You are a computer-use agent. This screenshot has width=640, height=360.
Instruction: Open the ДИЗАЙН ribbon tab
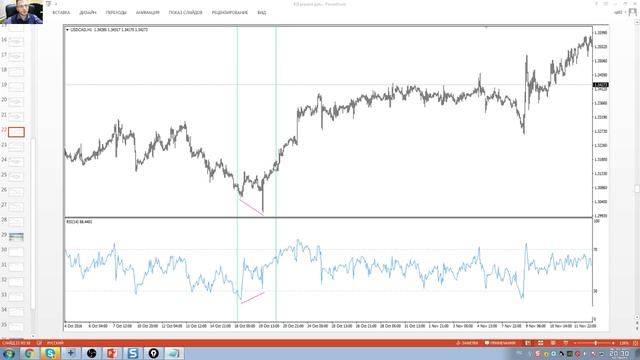[x=88, y=13]
